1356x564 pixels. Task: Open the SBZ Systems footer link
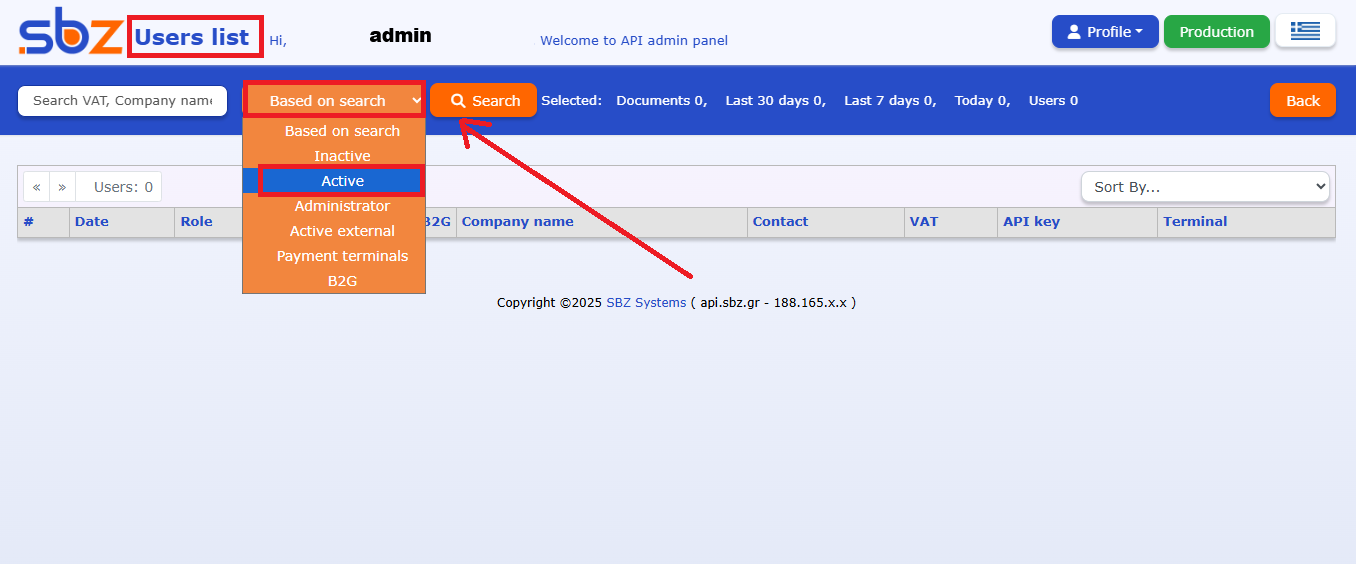pyautogui.click(x=646, y=303)
